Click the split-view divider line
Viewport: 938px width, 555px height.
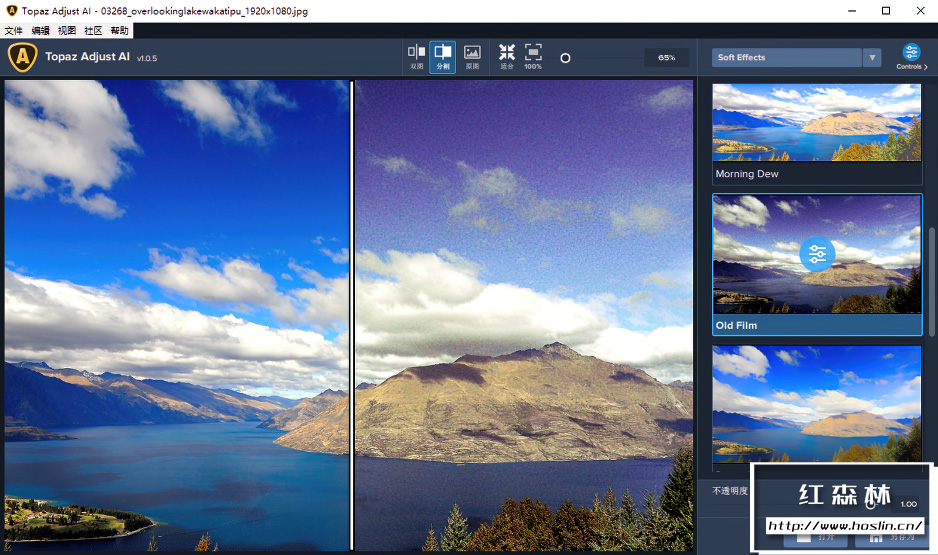352,315
